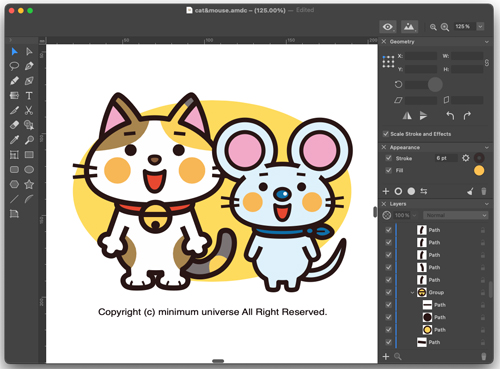This screenshot has height=369, width=500.
Task: Click the Stroke color swatch
Action: (x=479, y=158)
